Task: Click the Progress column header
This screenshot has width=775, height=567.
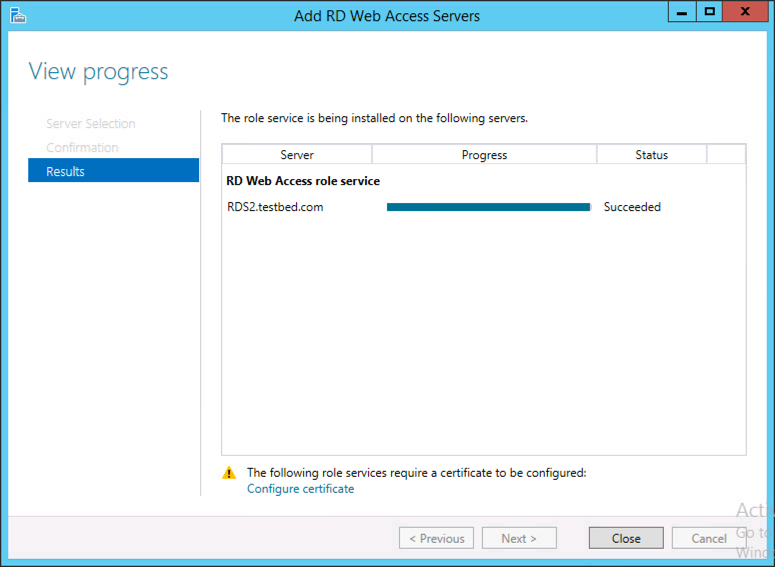Action: [x=484, y=155]
